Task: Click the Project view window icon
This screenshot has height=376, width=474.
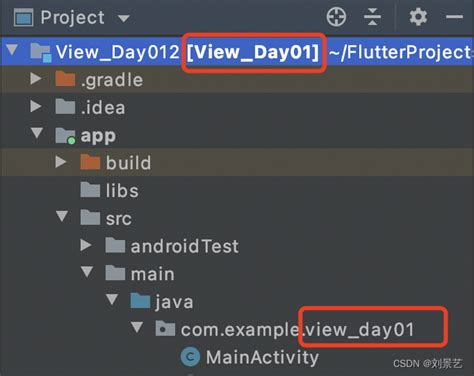Action: click(x=23, y=17)
